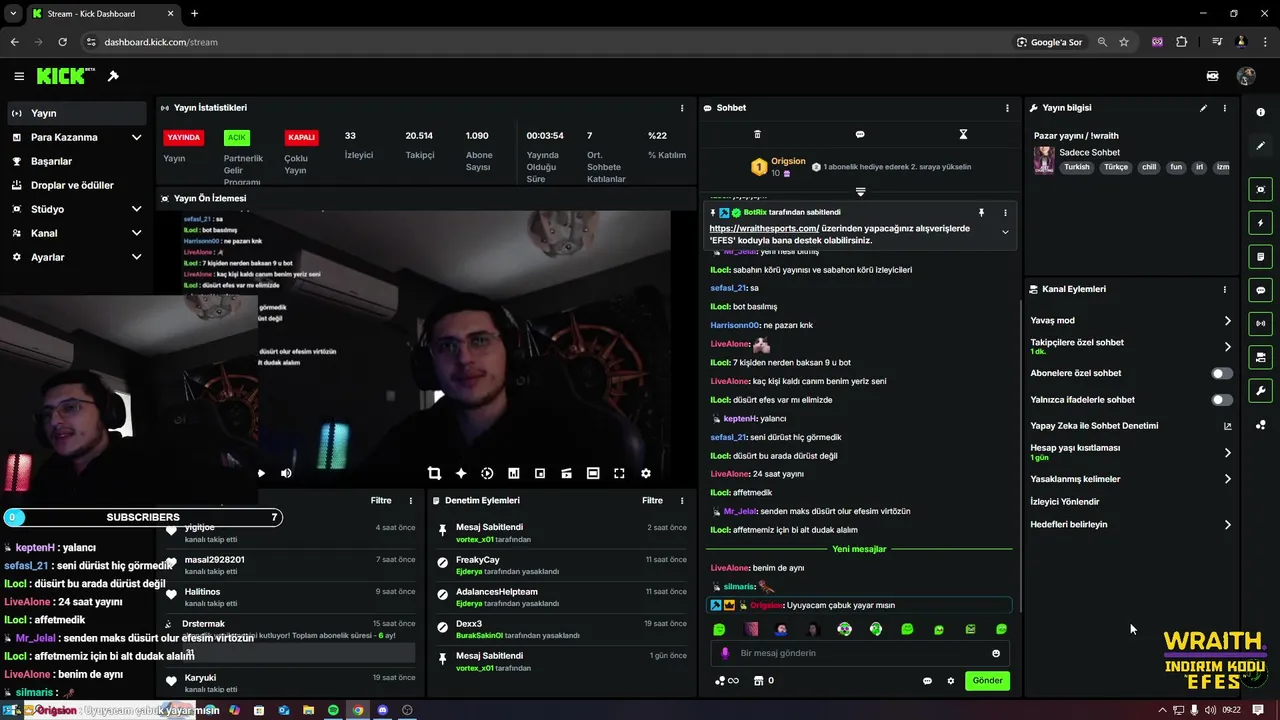Click the FreakyCay entry in Denetim Eylemleri
The width and height of the screenshot is (1280, 720).
[x=563, y=565]
